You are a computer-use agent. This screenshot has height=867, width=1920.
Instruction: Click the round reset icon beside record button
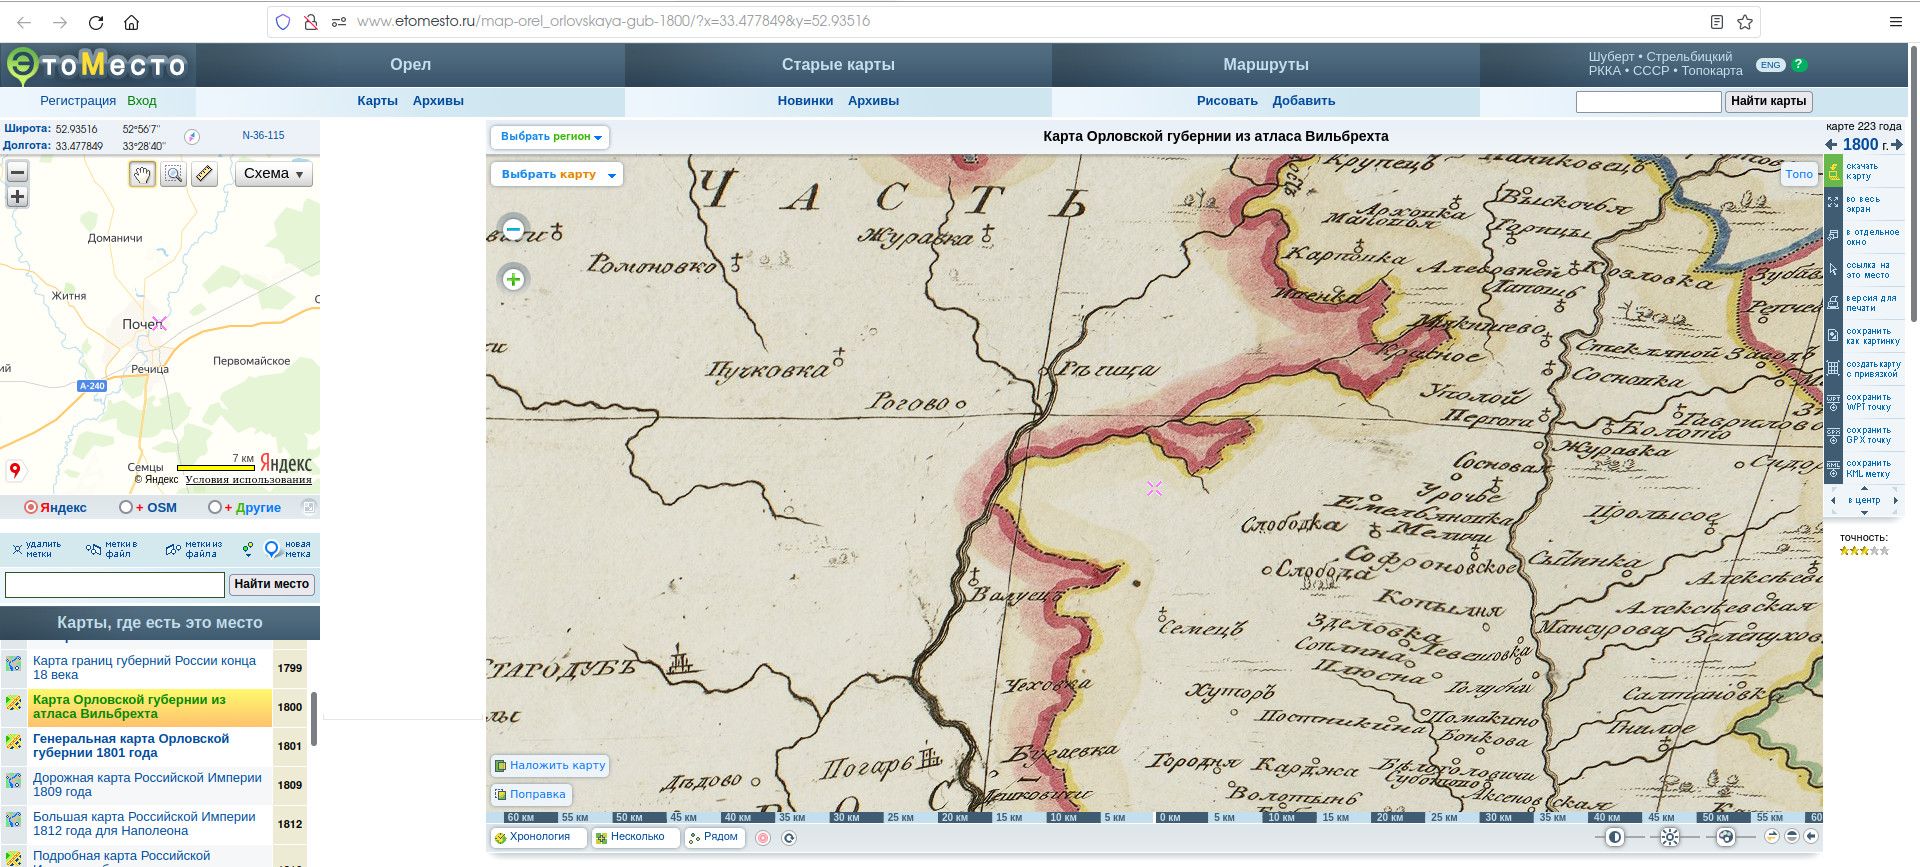coord(789,838)
